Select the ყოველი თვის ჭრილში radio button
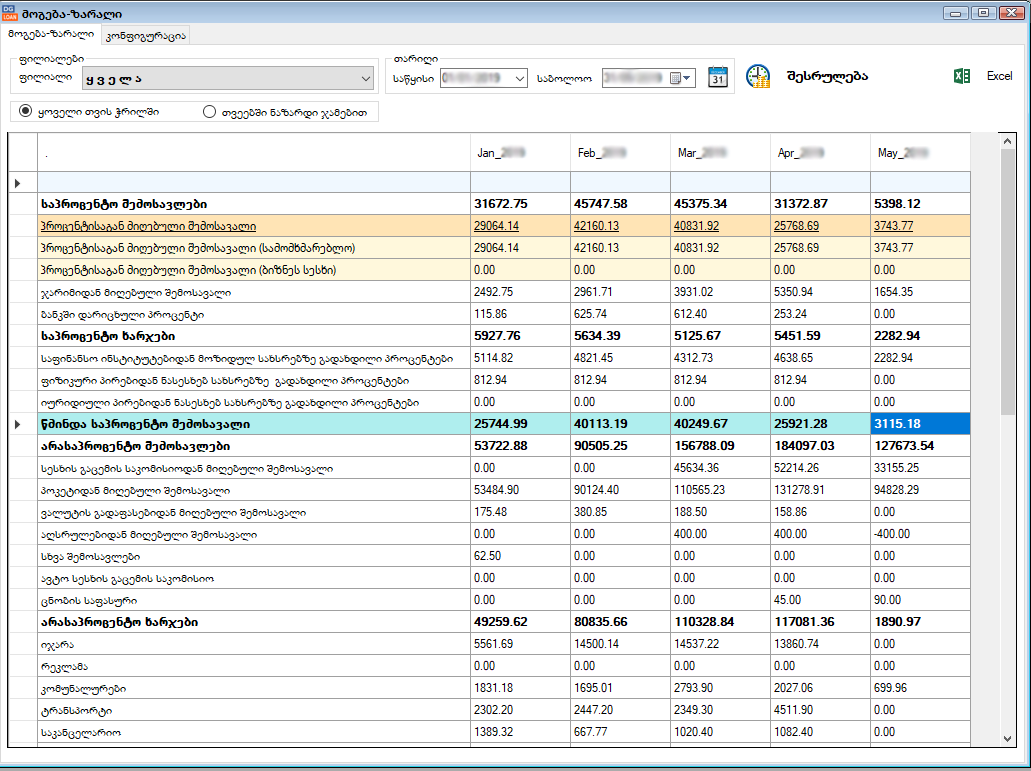 tap(26, 112)
